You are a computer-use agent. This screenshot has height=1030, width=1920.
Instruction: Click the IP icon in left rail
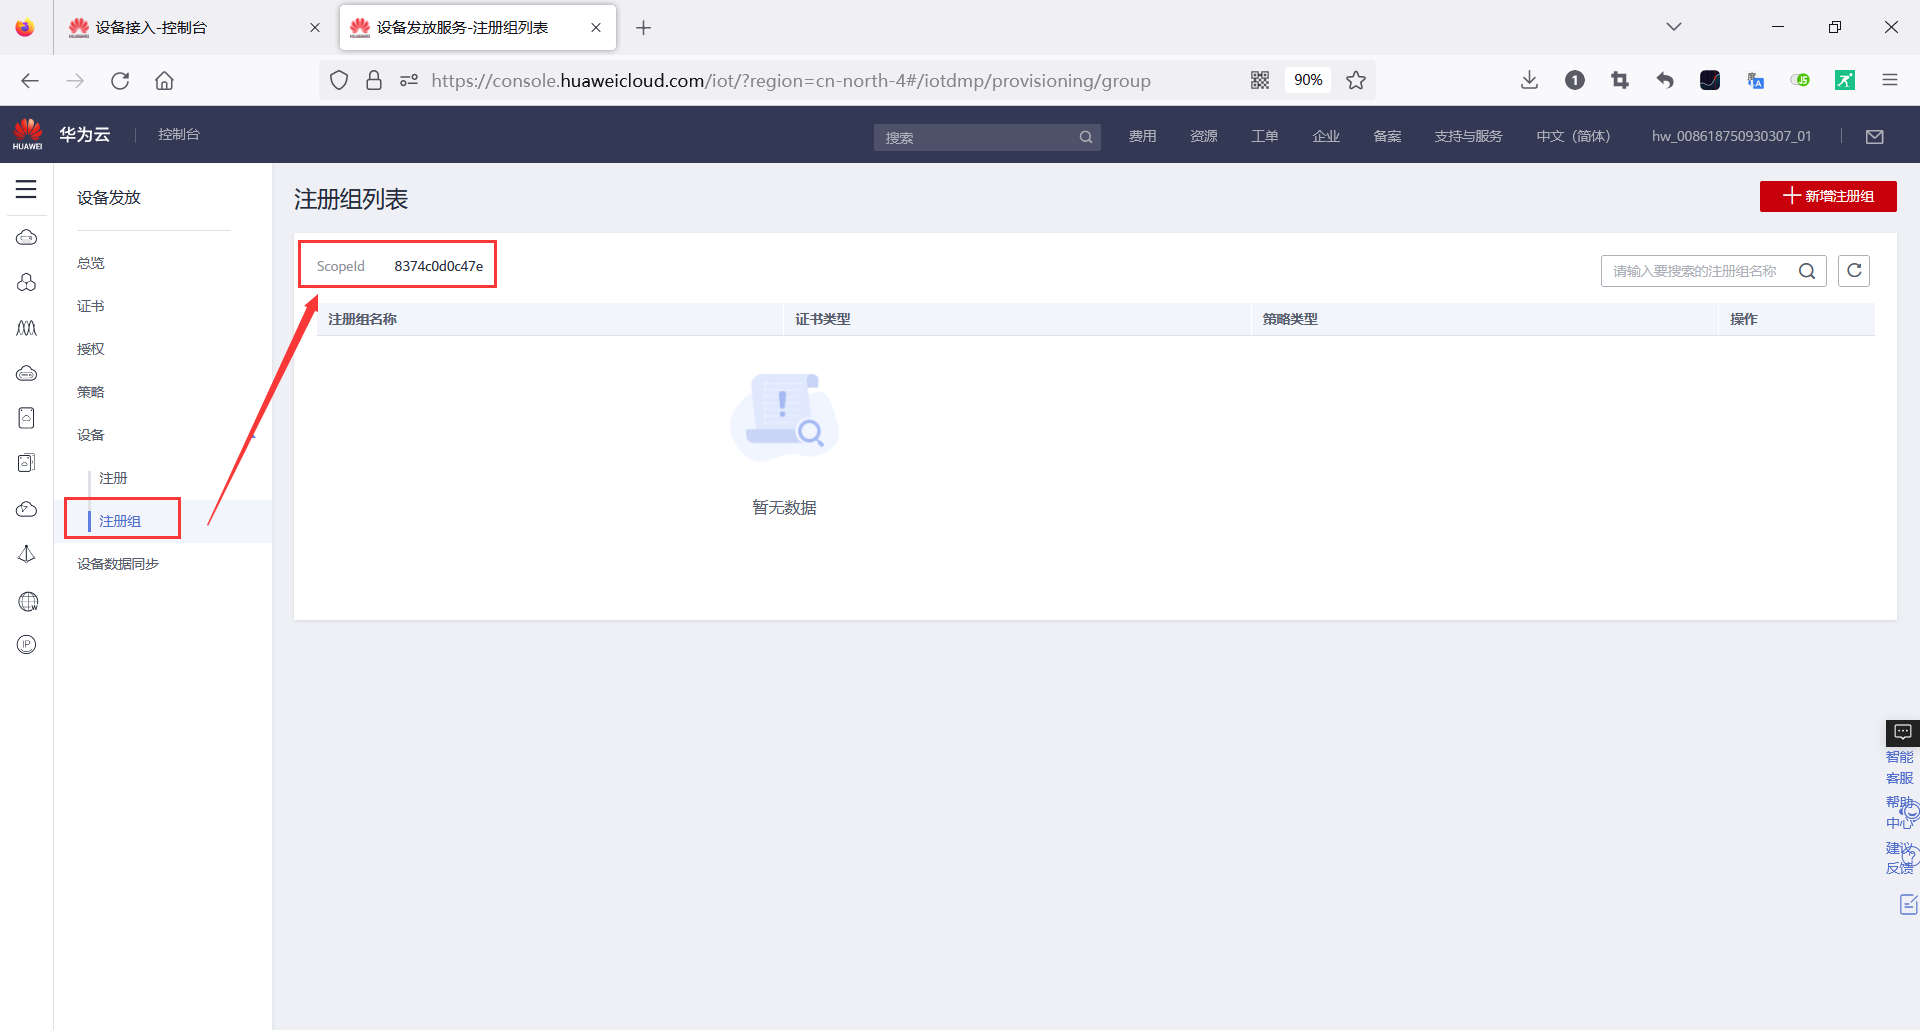pyautogui.click(x=27, y=645)
